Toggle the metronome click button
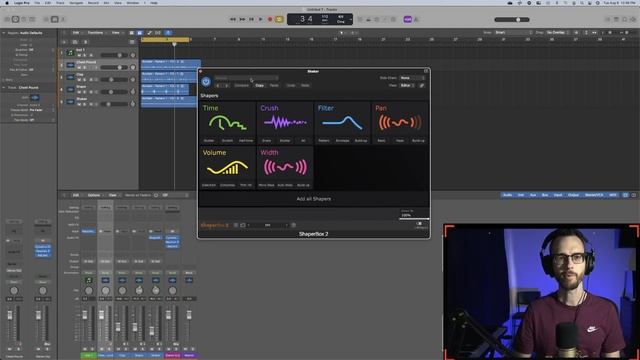Viewport: 640px width, 360px height. tap(416, 19)
